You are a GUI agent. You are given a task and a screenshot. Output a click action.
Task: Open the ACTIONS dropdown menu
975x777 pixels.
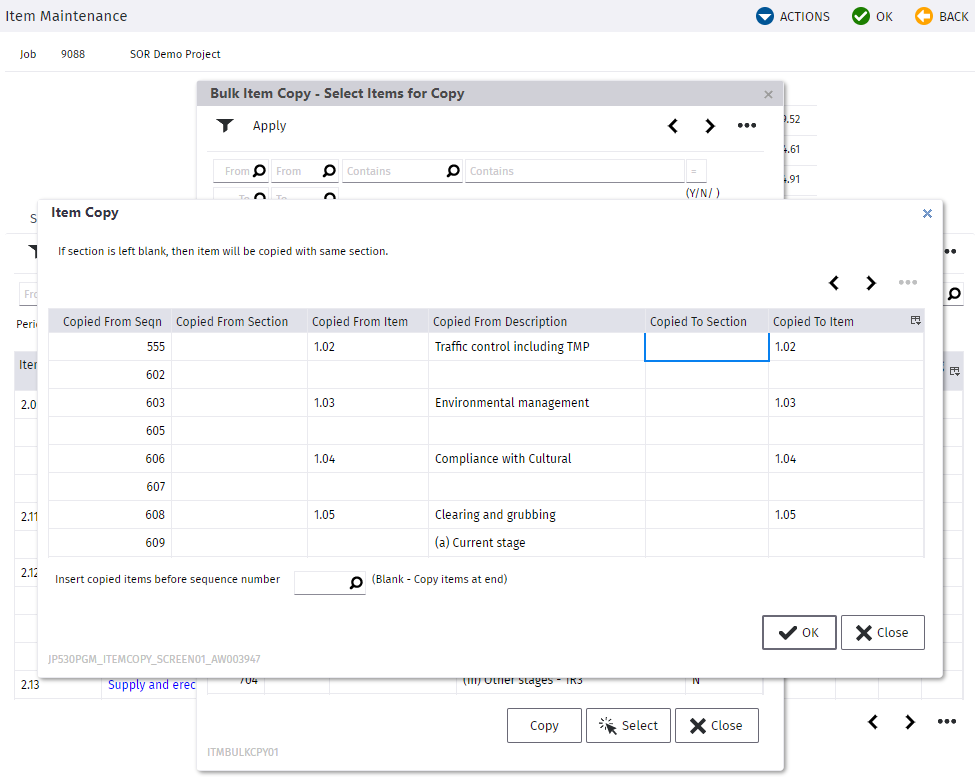pyautogui.click(x=792, y=16)
